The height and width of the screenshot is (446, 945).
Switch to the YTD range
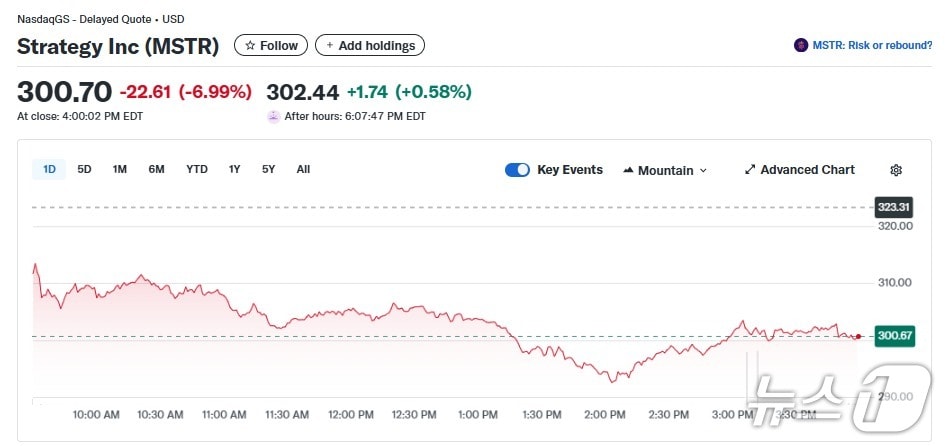pos(197,169)
